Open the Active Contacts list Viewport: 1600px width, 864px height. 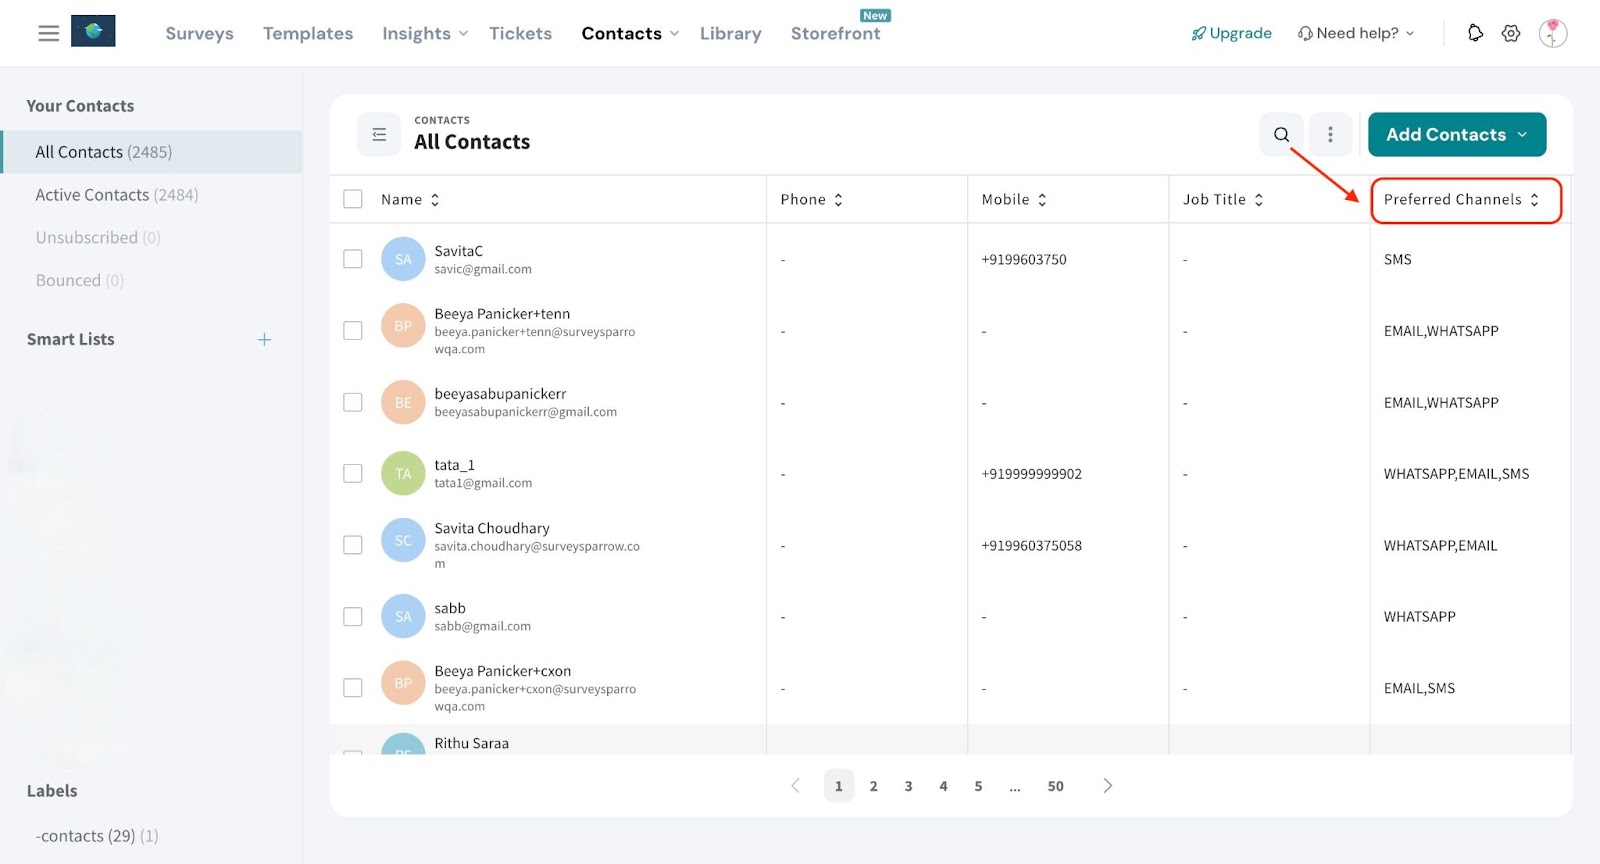pos(116,195)
